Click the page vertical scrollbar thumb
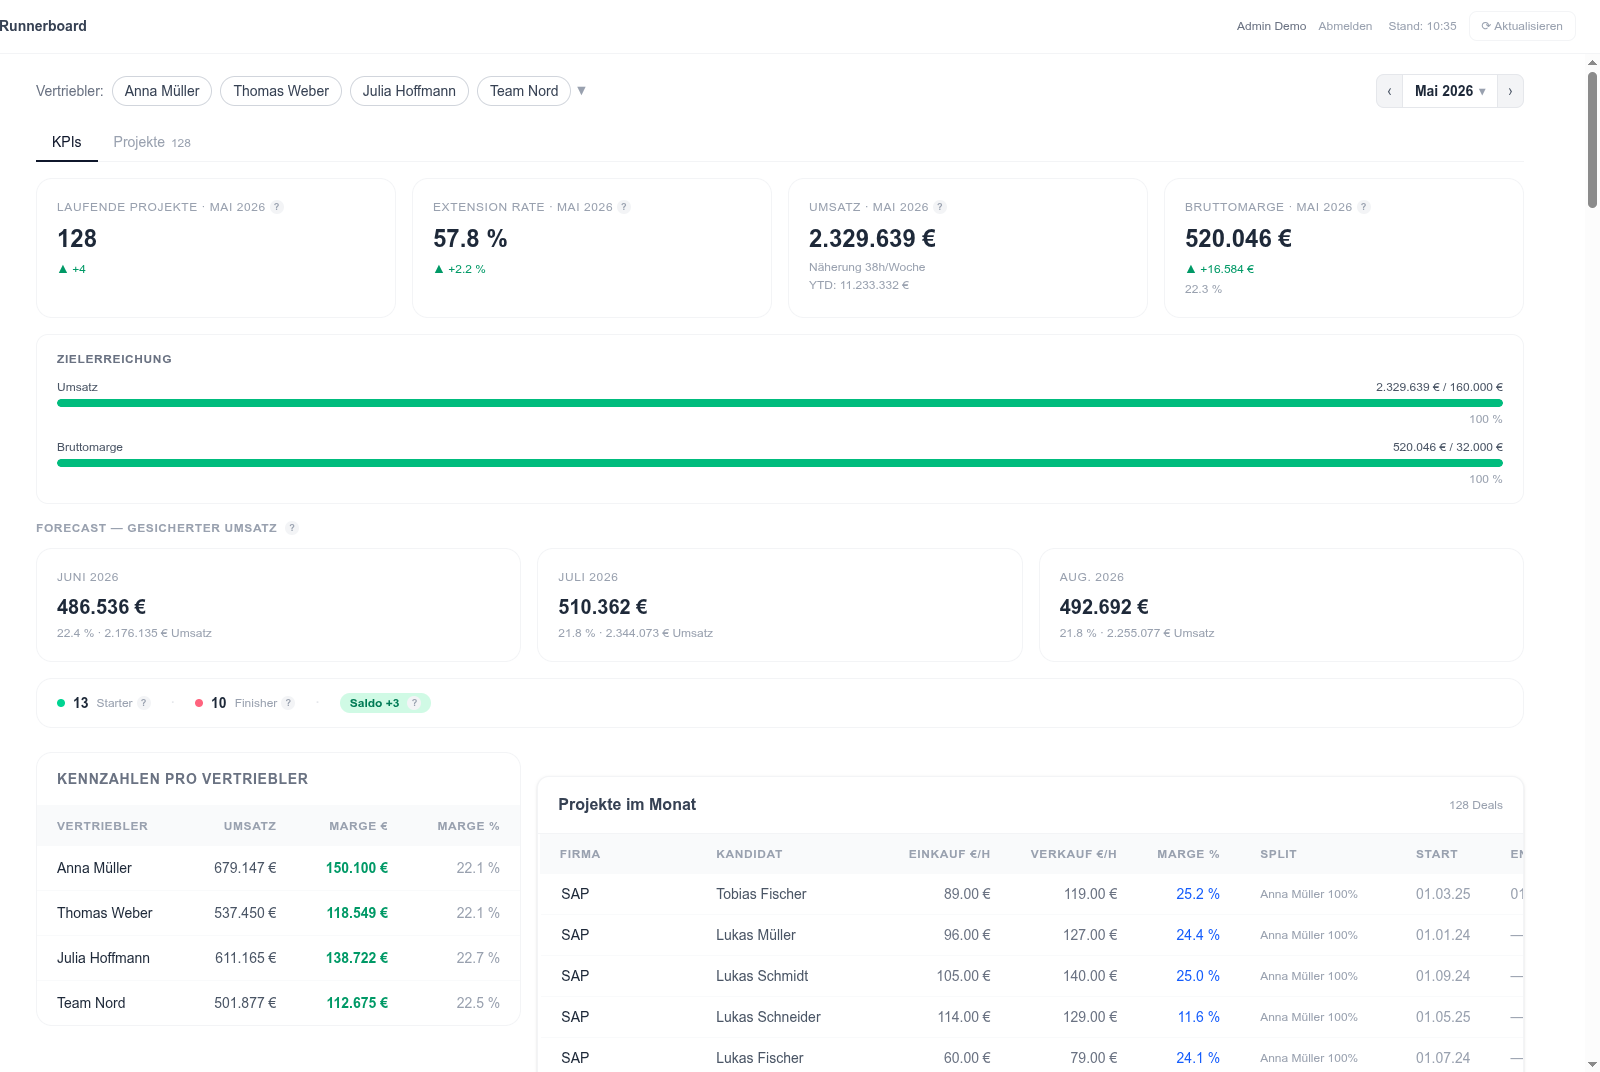The width and height of the screenshot is (1600, 1072). [1592, 140]
